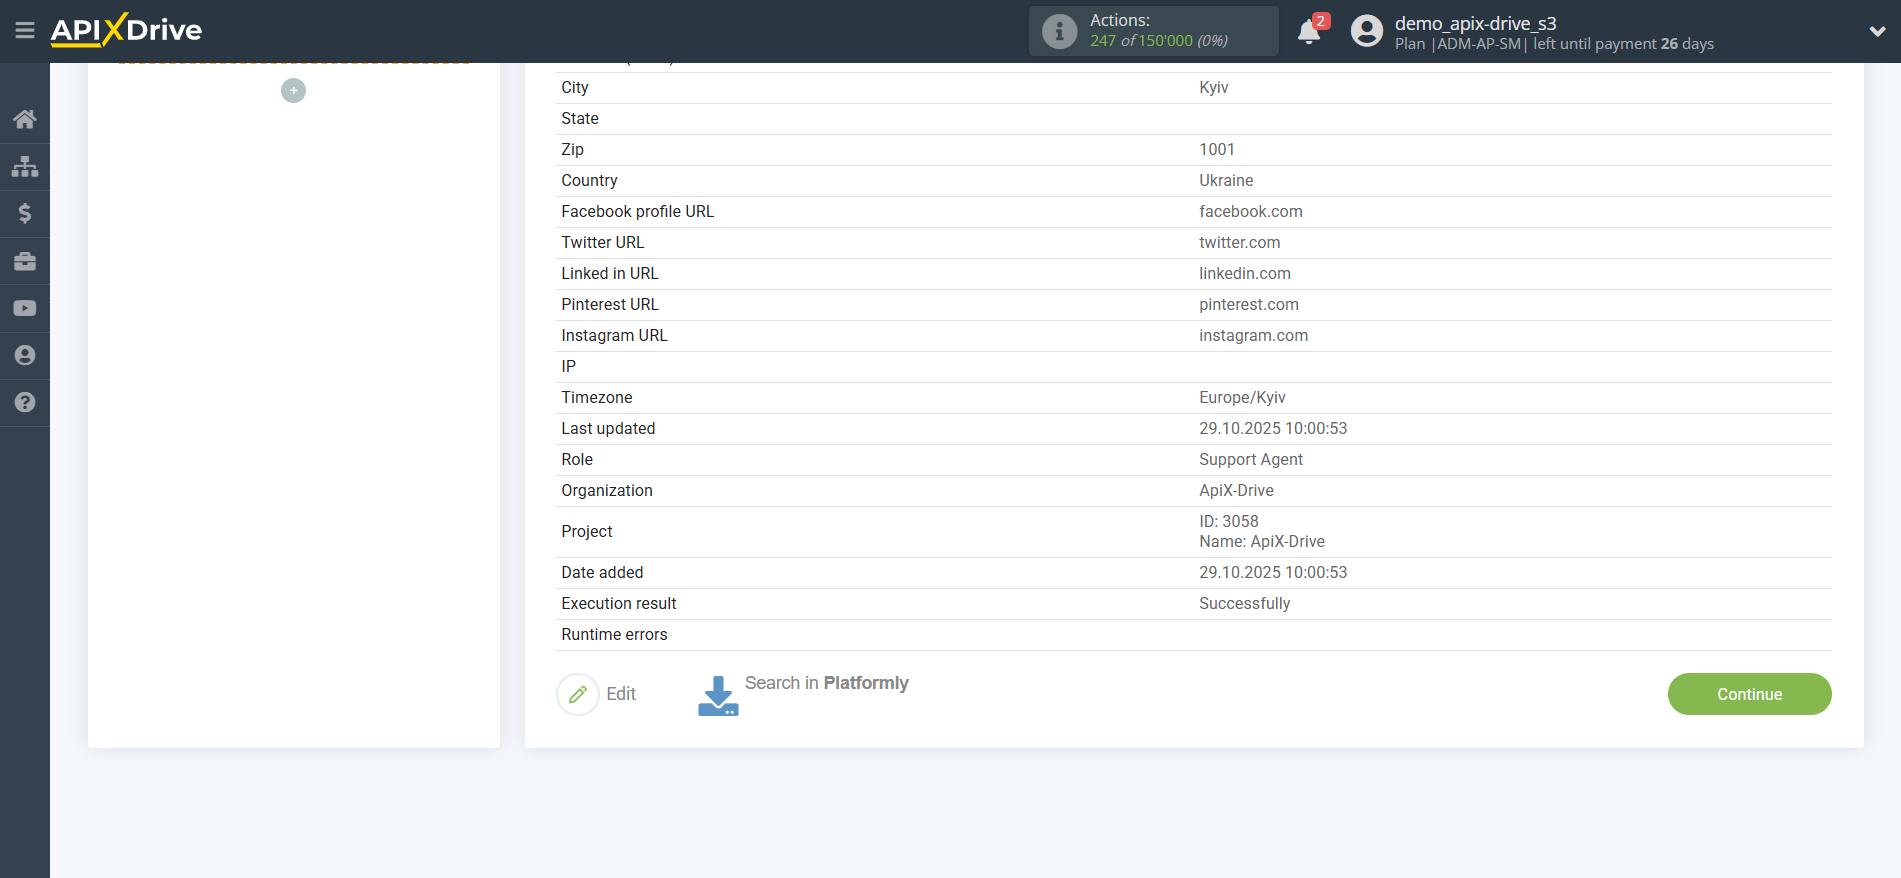This screenshot has width=1901, height=878.
Task: Click the State field label
Action: point(580,119)
